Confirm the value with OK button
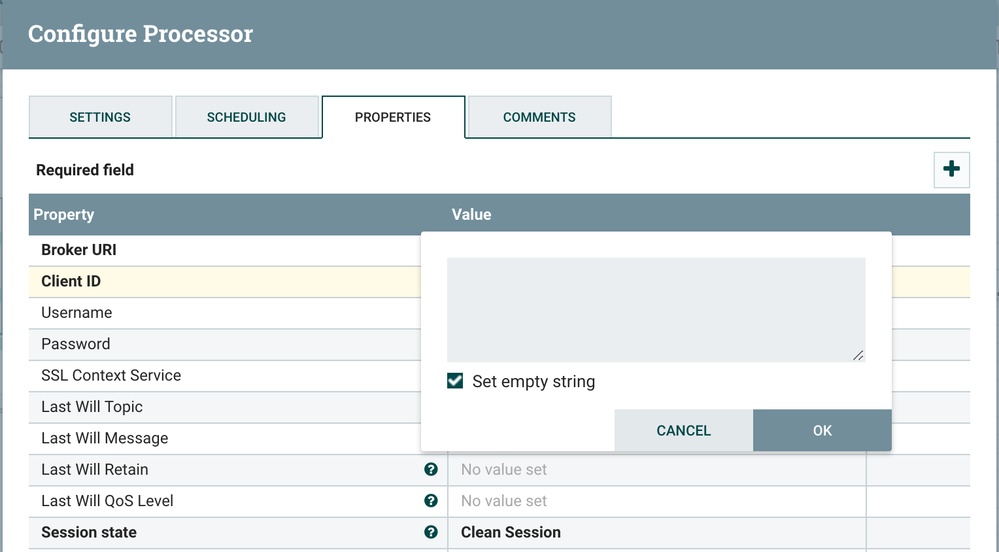This screenshot has width=999, height=552. pyautogui.click(x=822, y=430)
